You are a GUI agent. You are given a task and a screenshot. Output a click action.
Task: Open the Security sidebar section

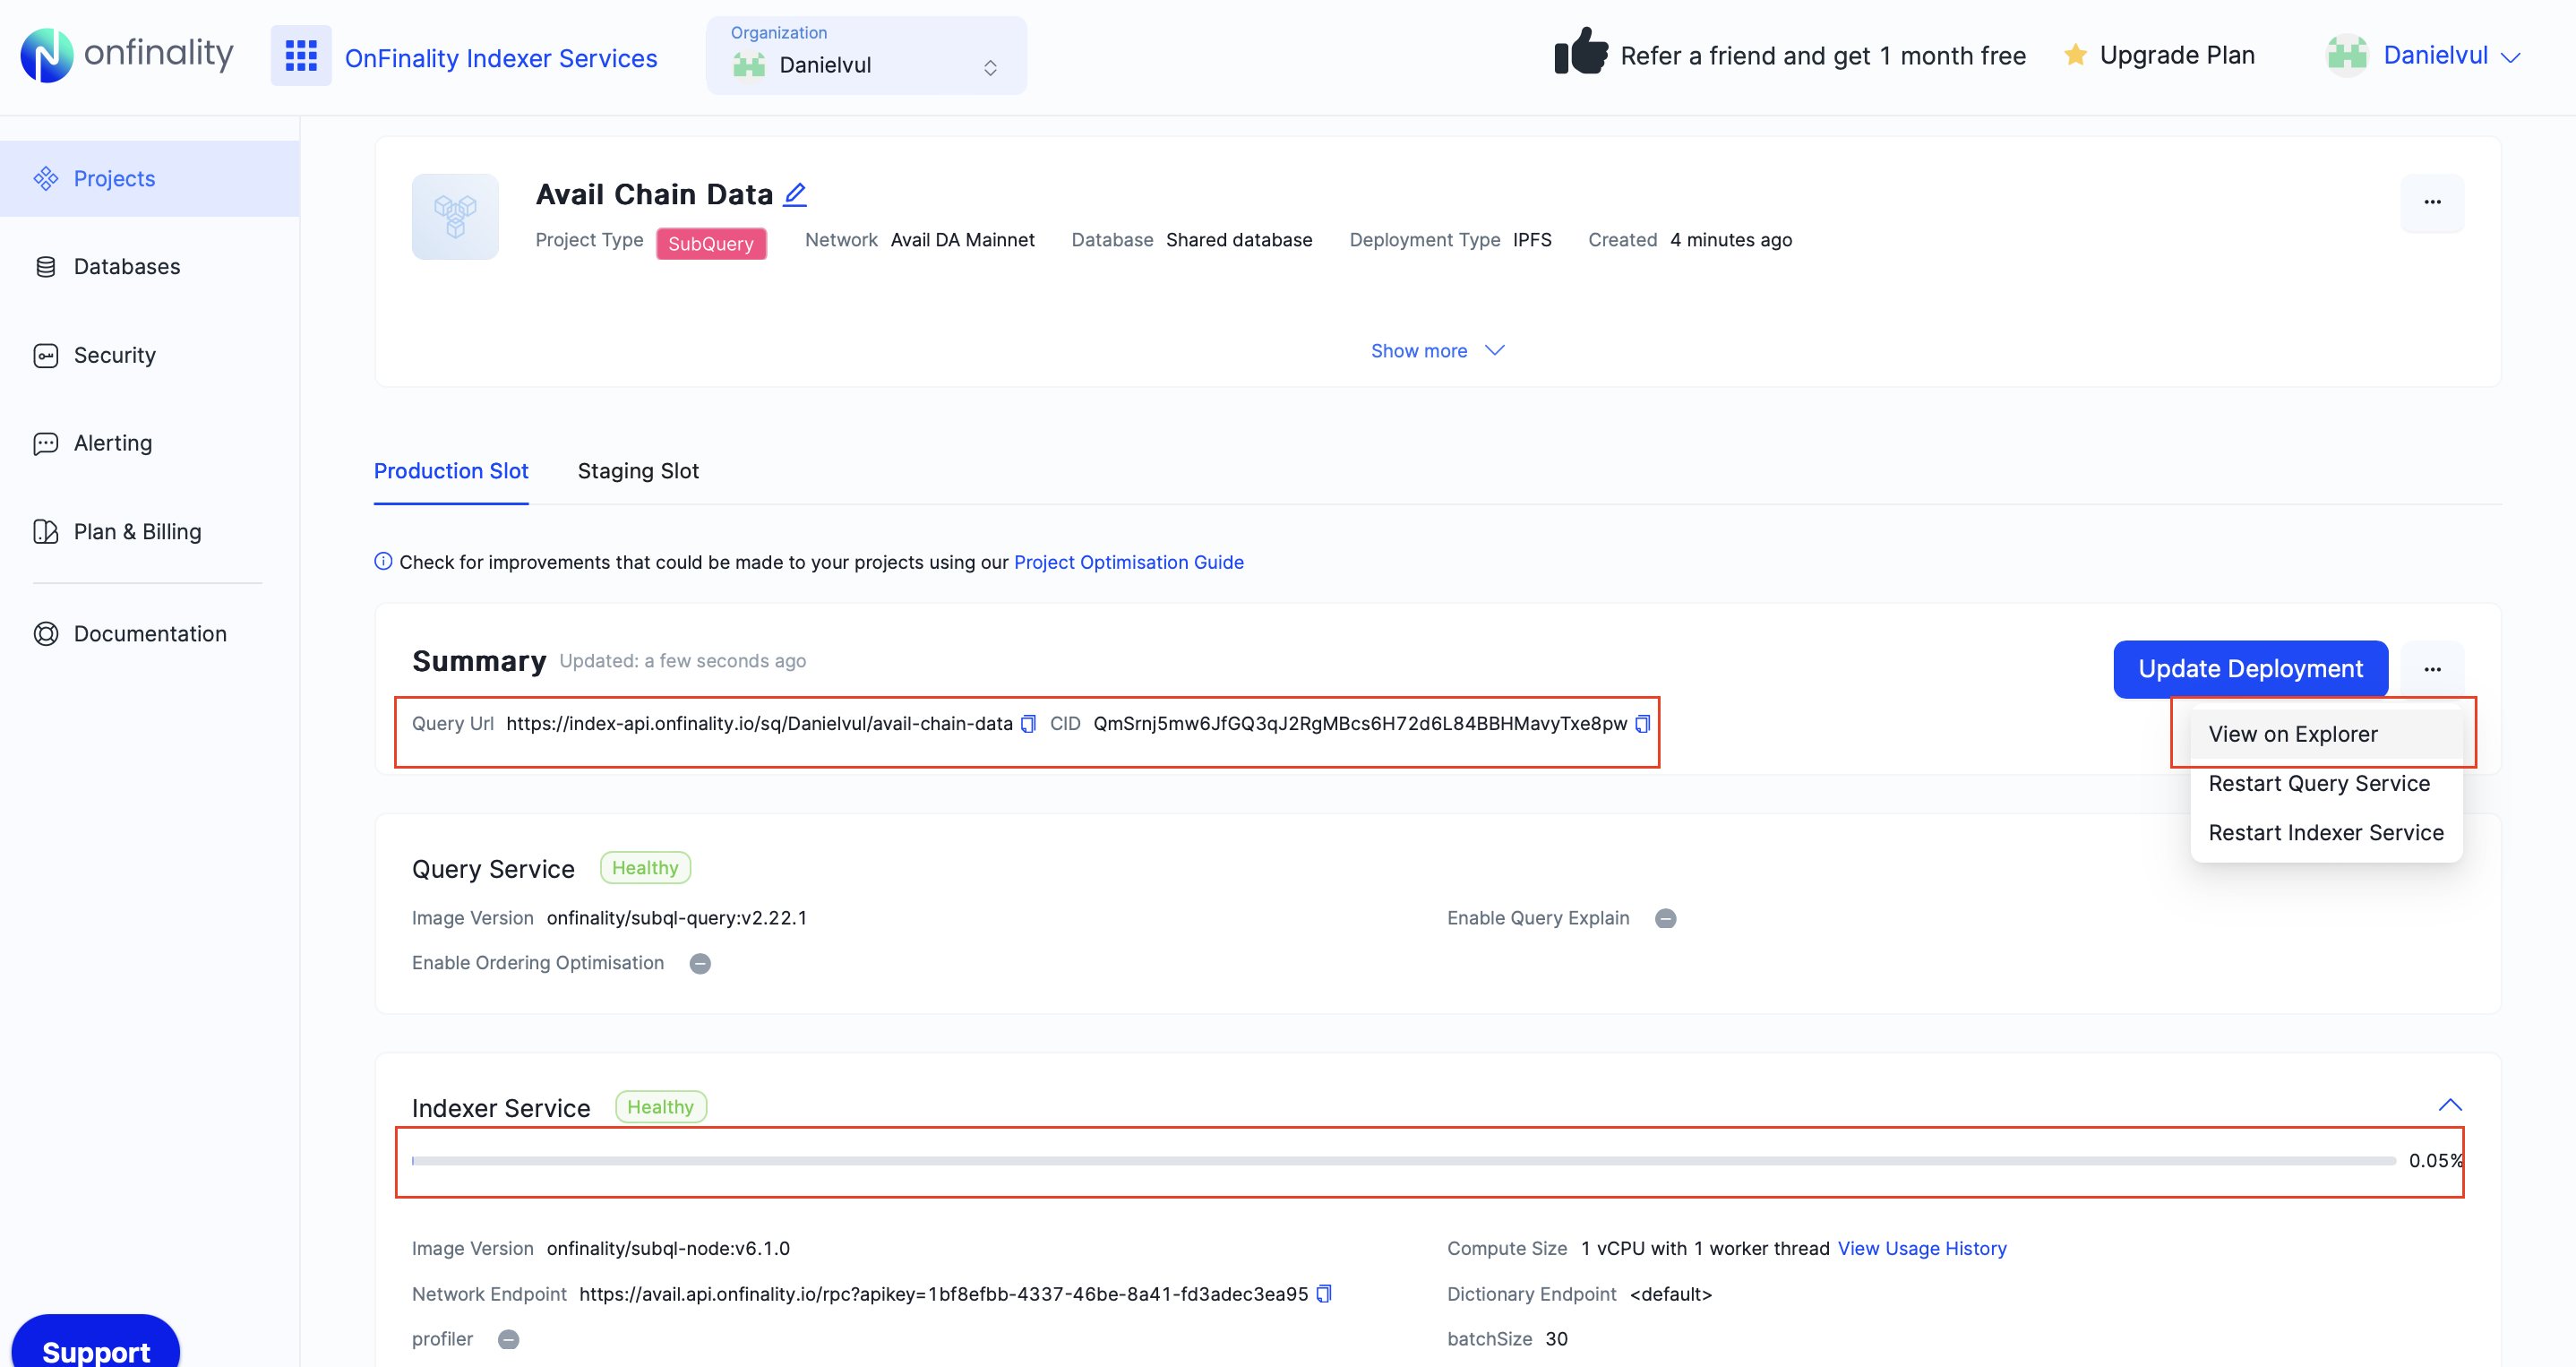114,355
